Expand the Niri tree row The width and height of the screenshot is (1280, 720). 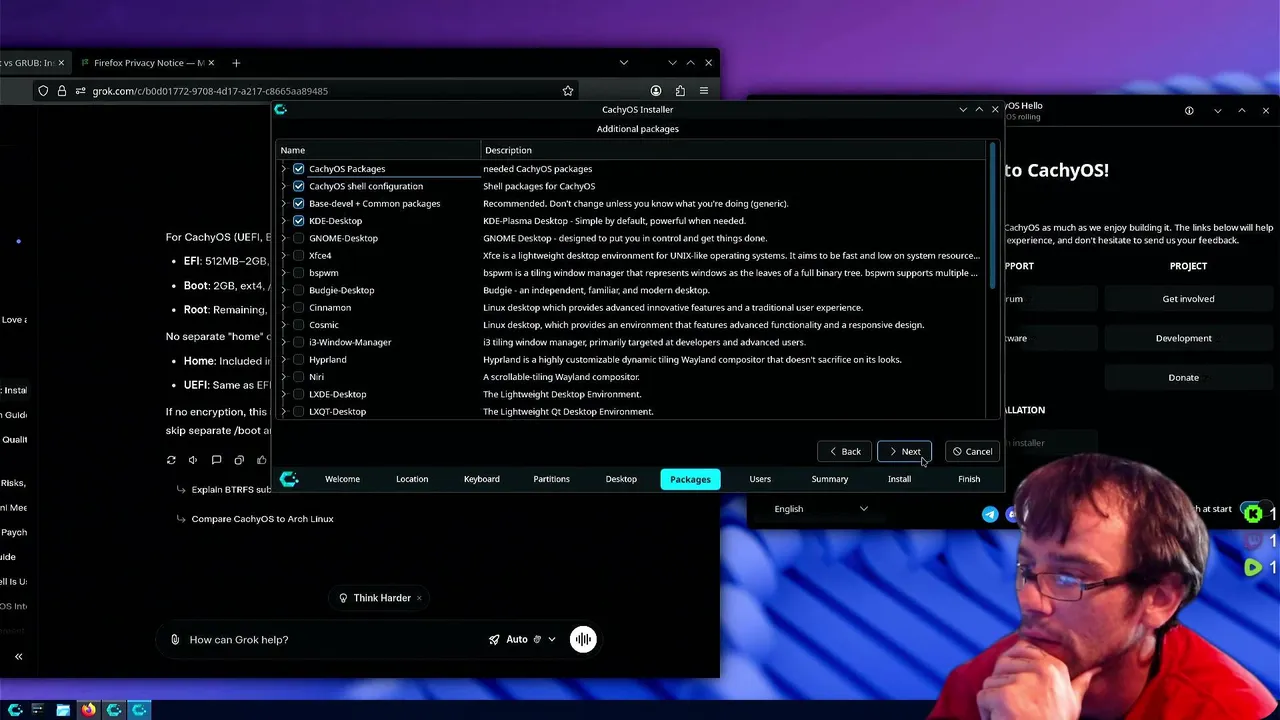284,377
